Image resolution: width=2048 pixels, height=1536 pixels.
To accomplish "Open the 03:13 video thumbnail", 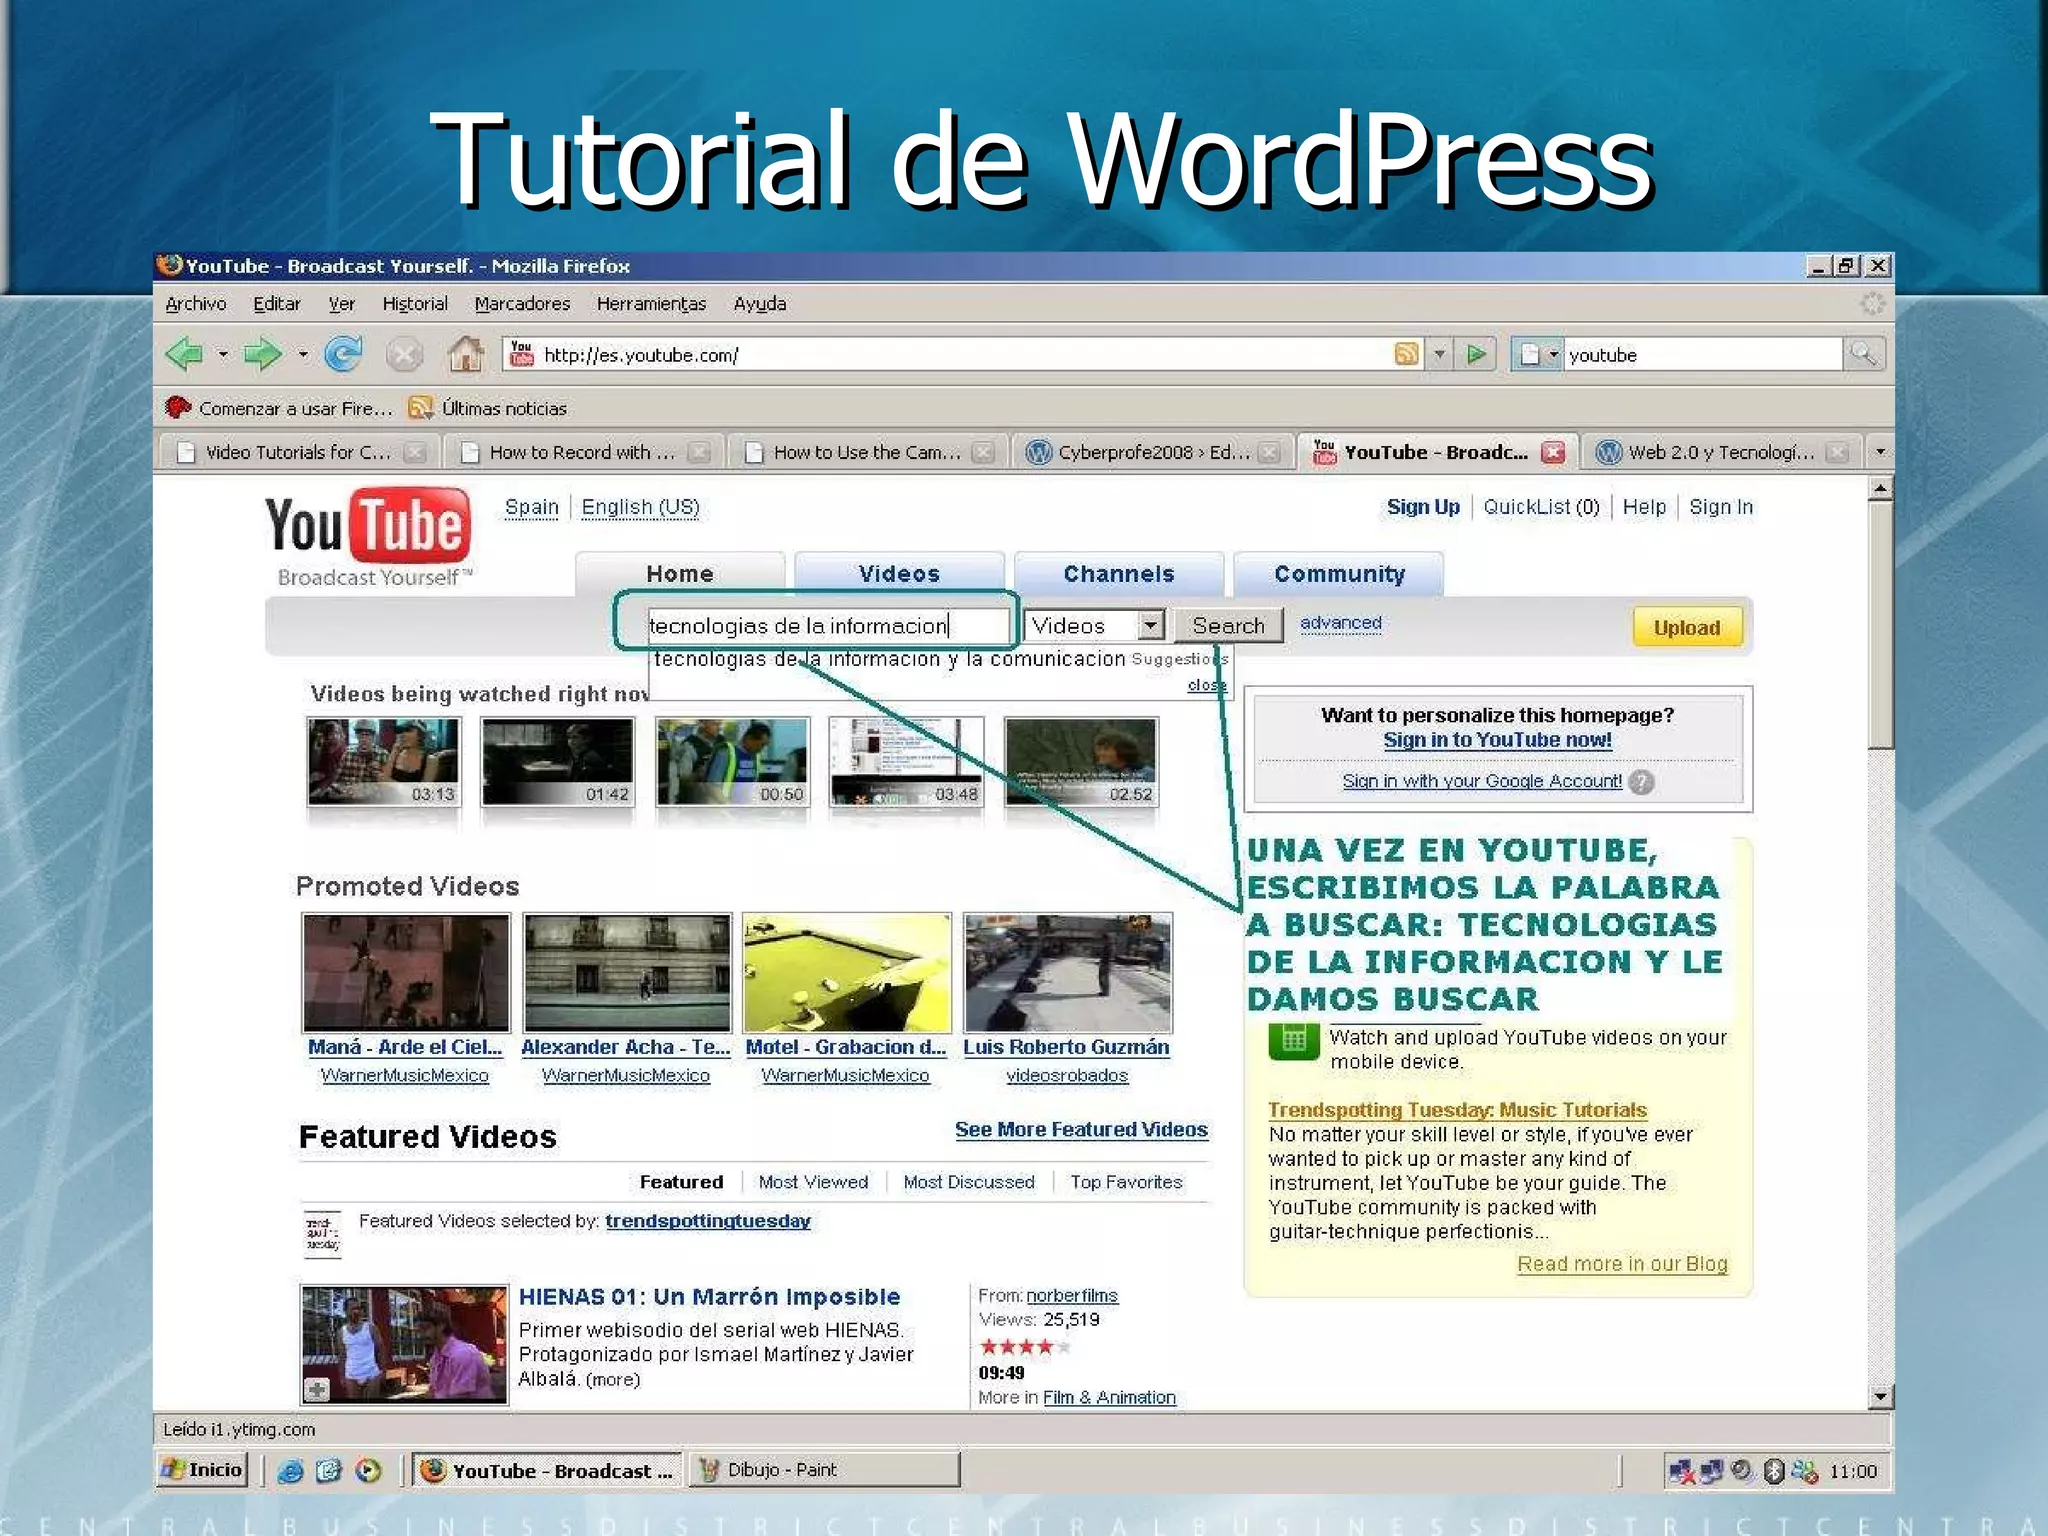I will pos(383,762).
